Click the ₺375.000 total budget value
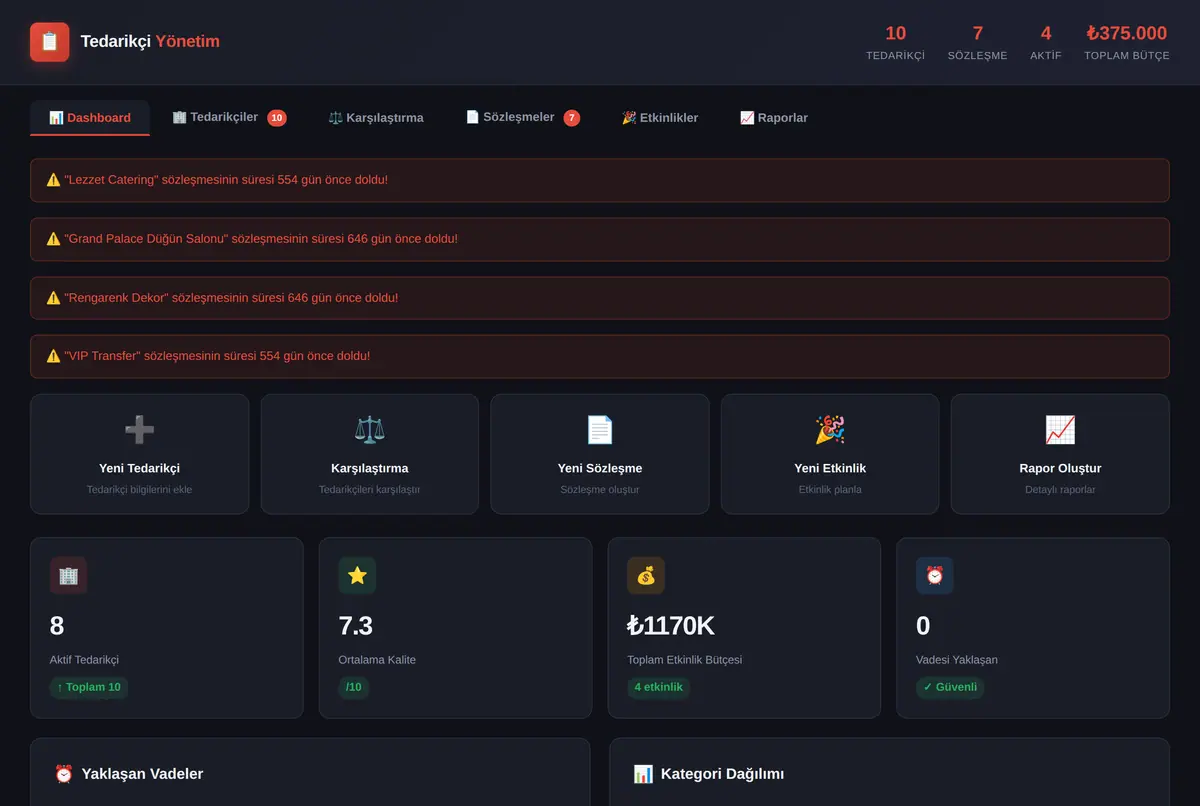The image size is (1200, 806). tap(1127, 33)
